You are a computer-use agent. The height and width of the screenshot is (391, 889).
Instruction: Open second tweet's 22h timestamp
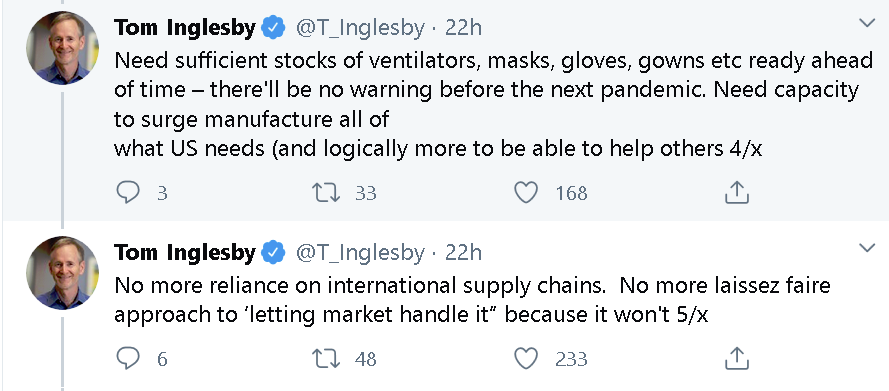(463, 252)
